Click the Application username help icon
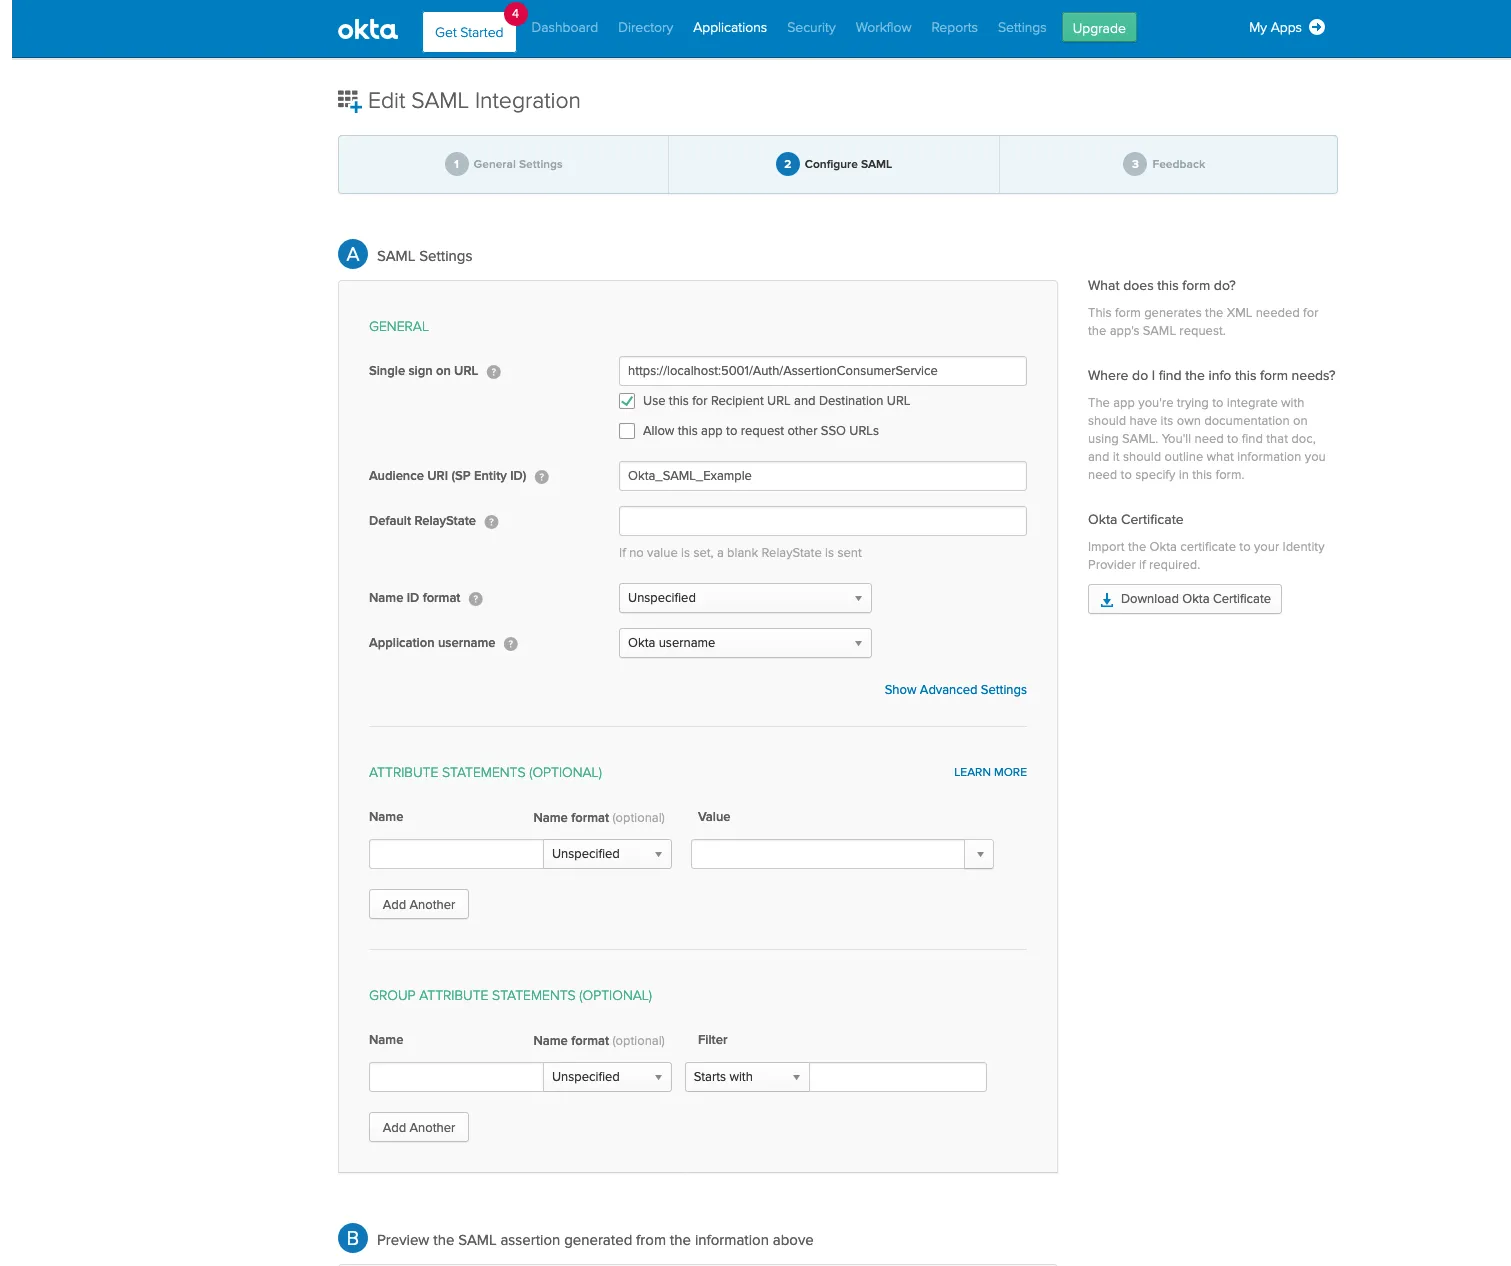The width and height of the screenshot is (1511, 1266). 511,644
